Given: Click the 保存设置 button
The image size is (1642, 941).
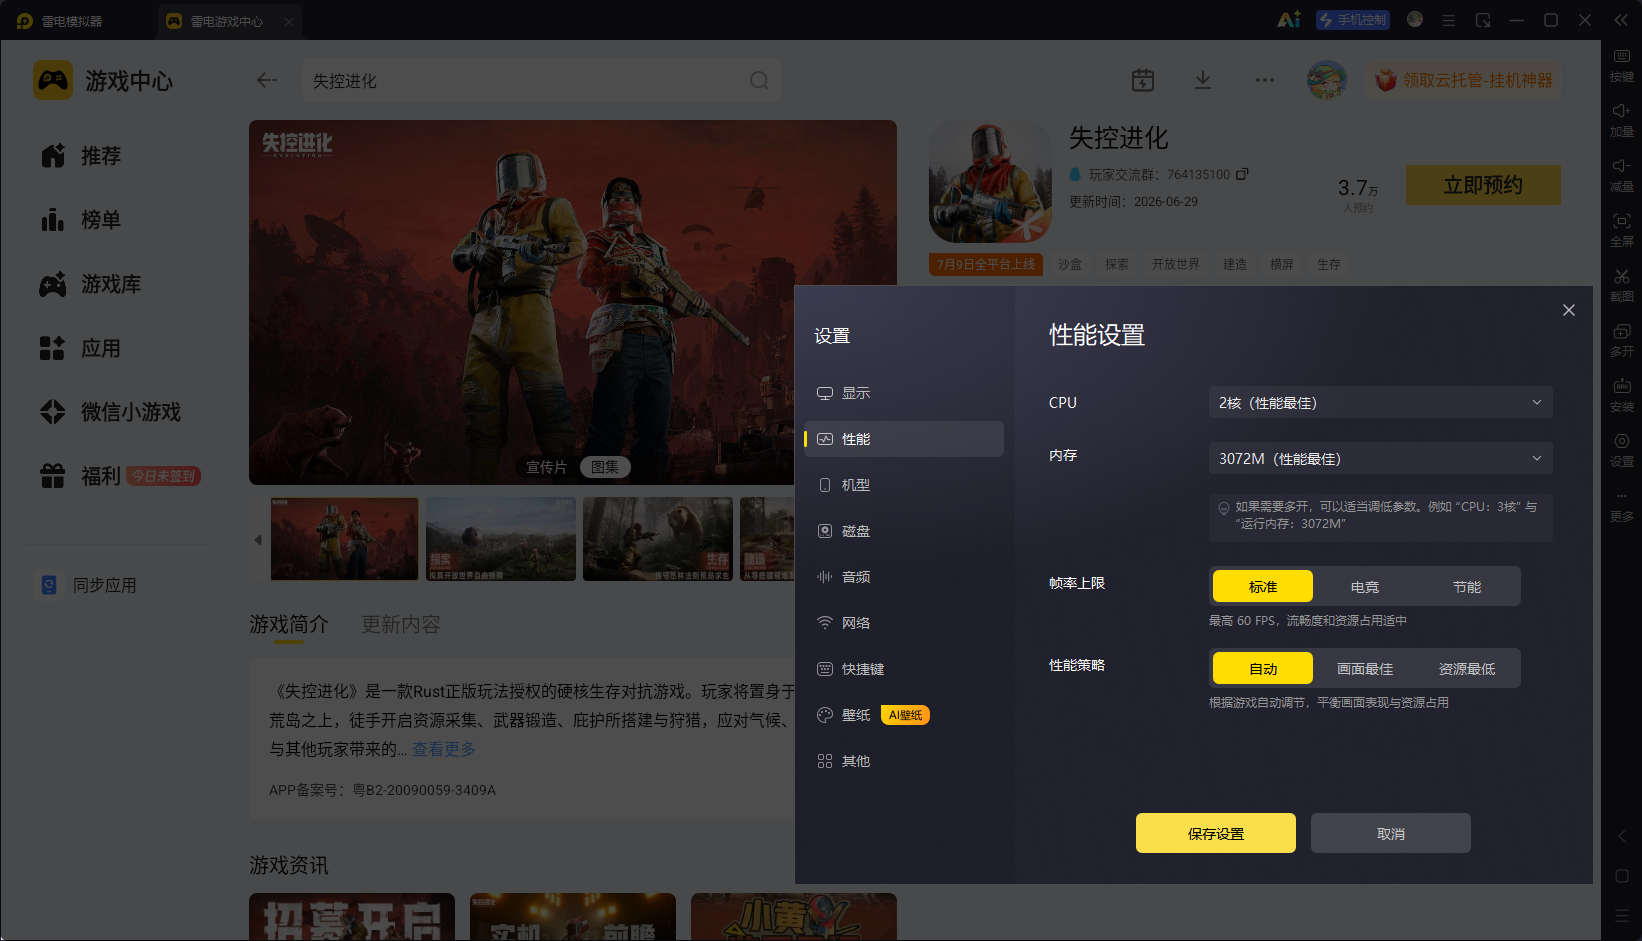Looking at the screenshot, I should pyautogui.click(x=1216, y=833).
